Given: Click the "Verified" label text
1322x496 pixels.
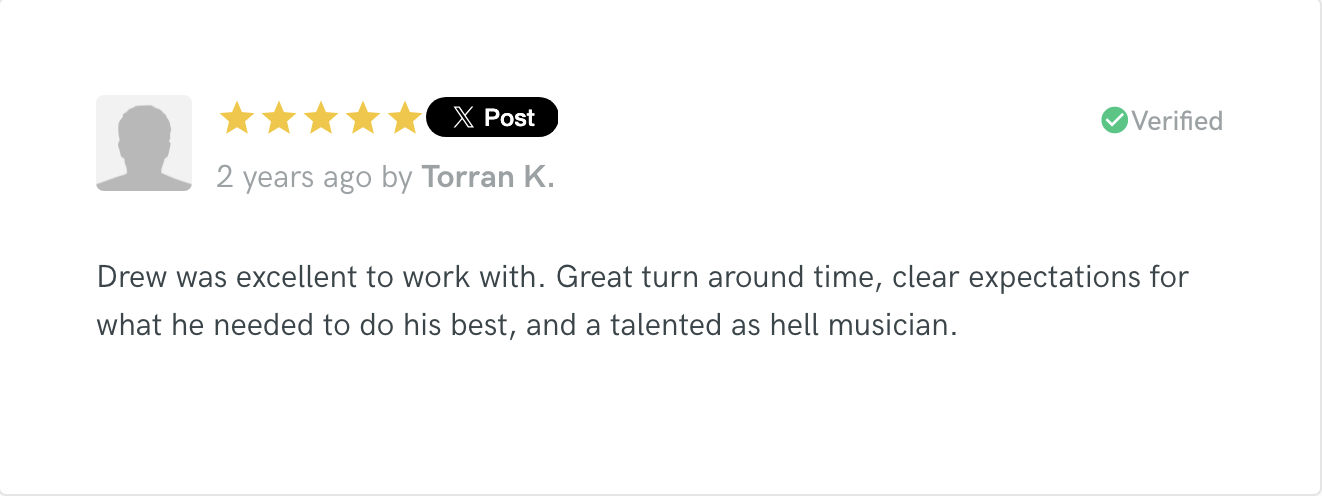Looking at the screenshot, I should click(1177, 121).
